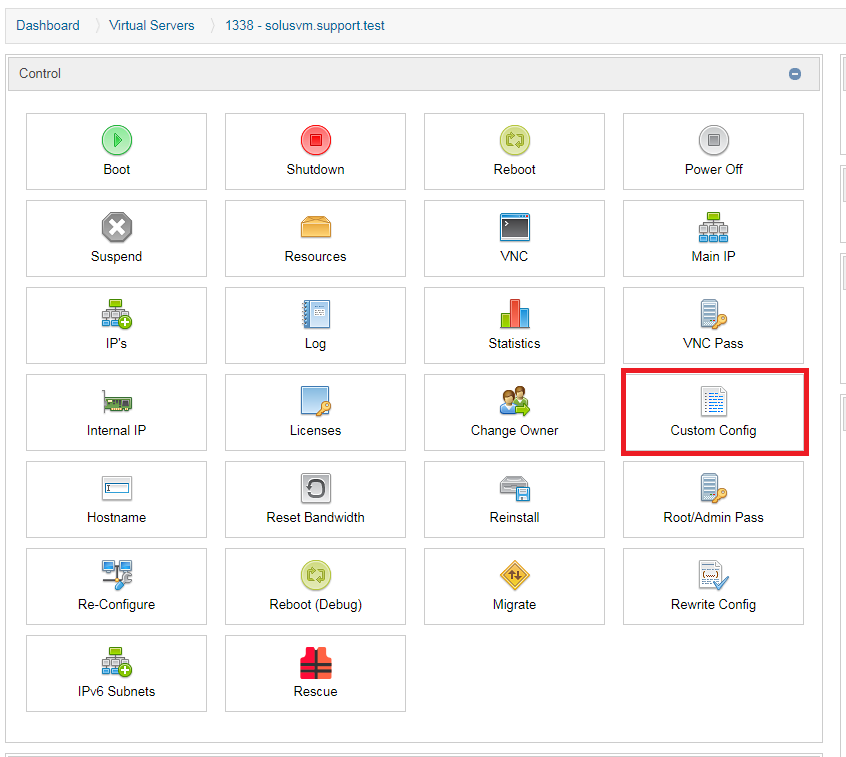Open the Log notebook icon
The image size is (846, 757).
315,314
